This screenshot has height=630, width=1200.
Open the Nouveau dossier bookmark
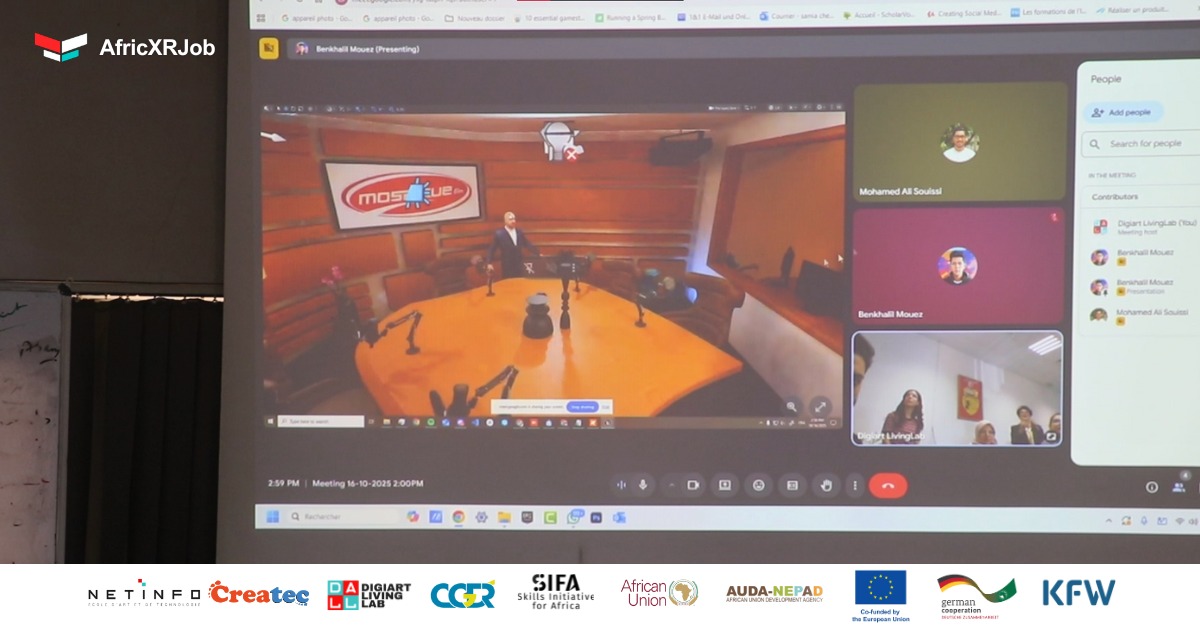pyautogui.click(x=473, y=17)
